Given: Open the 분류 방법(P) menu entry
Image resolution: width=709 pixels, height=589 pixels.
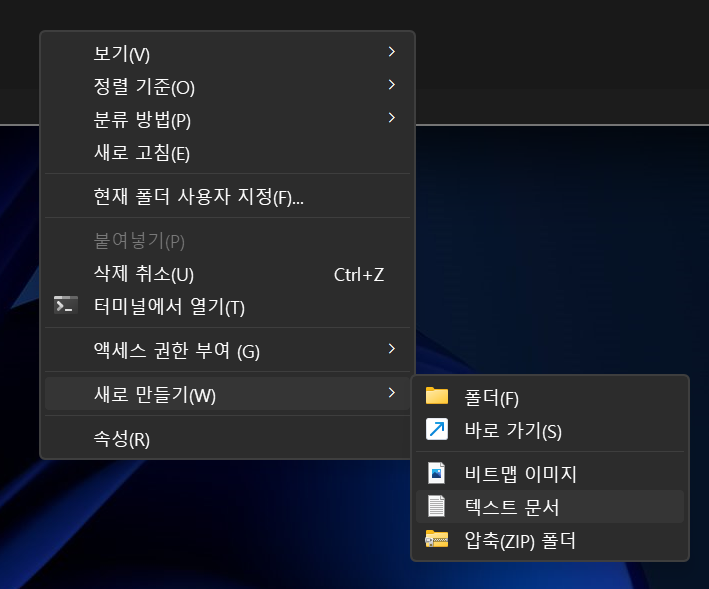Looking at the screenshot, I should coord(227,119).
